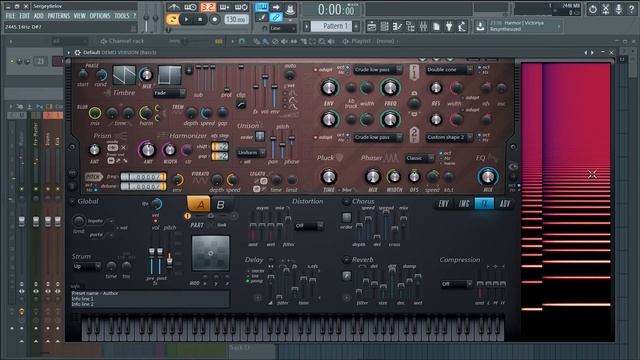Screen dimensions: 640x360
Task: Open the OPTIONS menu
Action: [x=100, y=16]
